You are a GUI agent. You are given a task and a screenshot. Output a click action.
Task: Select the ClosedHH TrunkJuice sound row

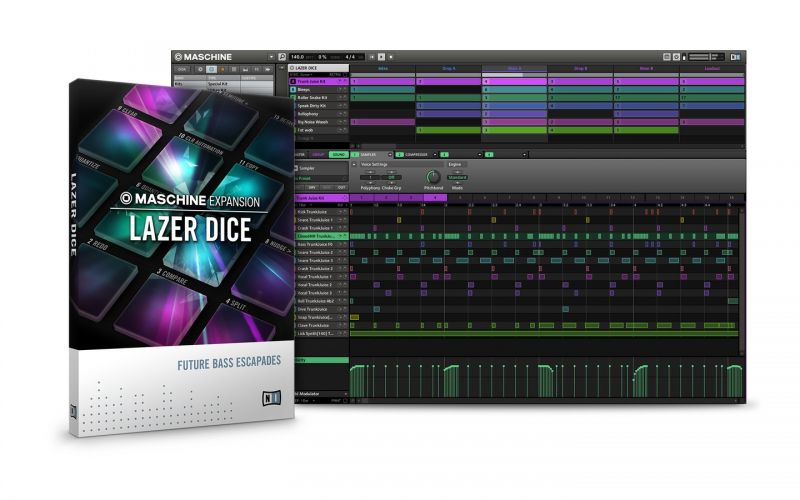pyautogui.click(x=321, y=236)
